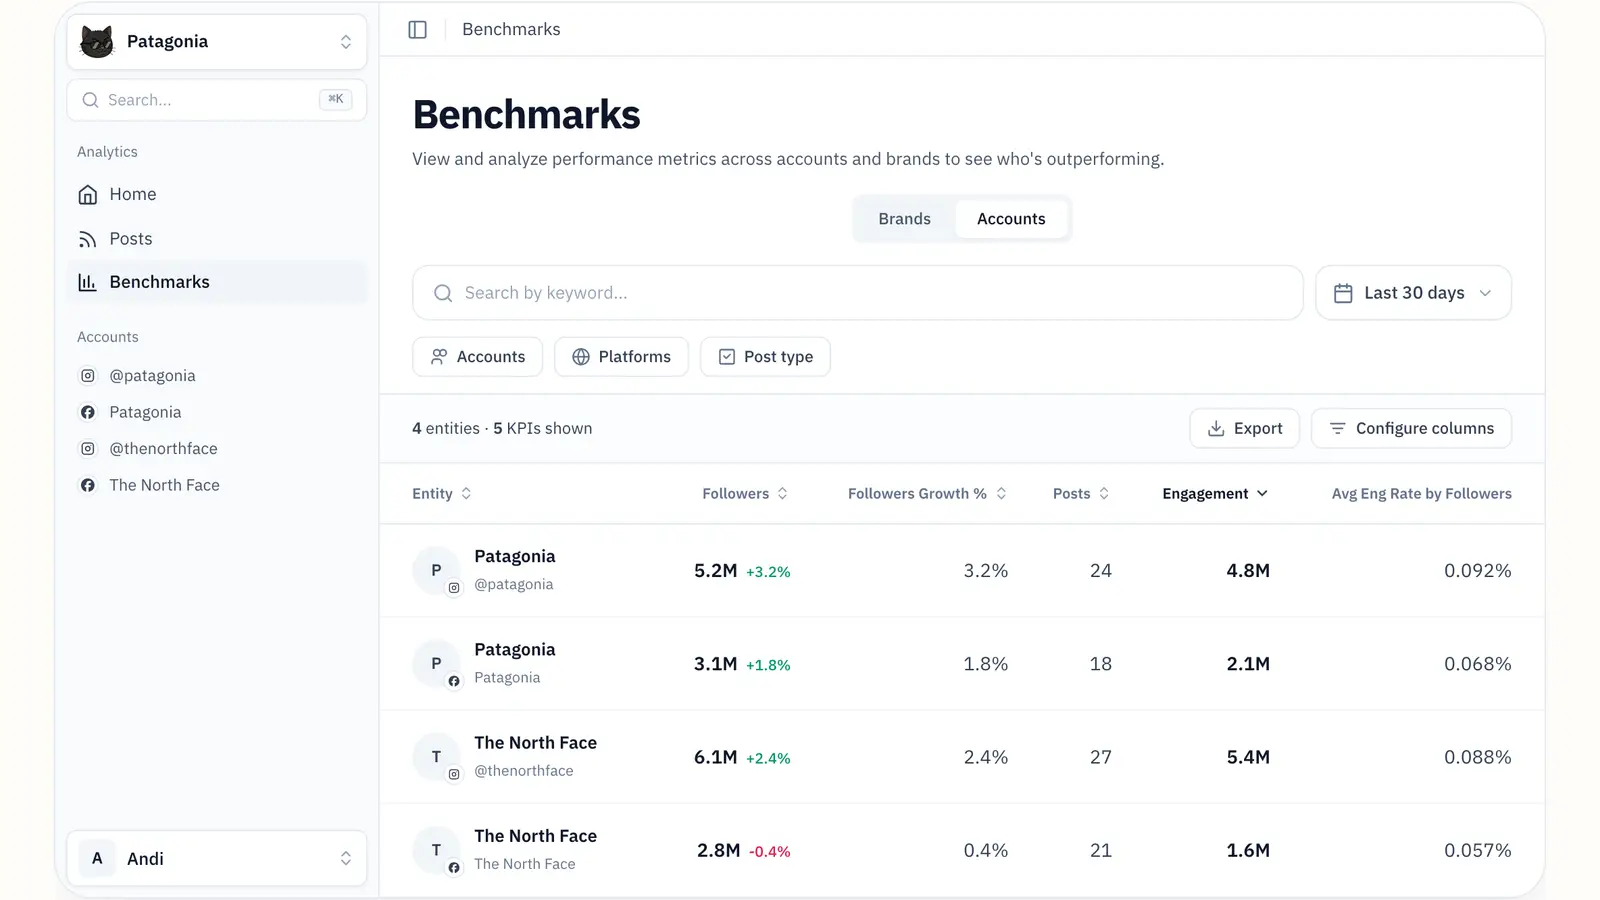Open @thenorthface account in sidebar
The width and height of the screenshot is (1600, 900).
163,449
